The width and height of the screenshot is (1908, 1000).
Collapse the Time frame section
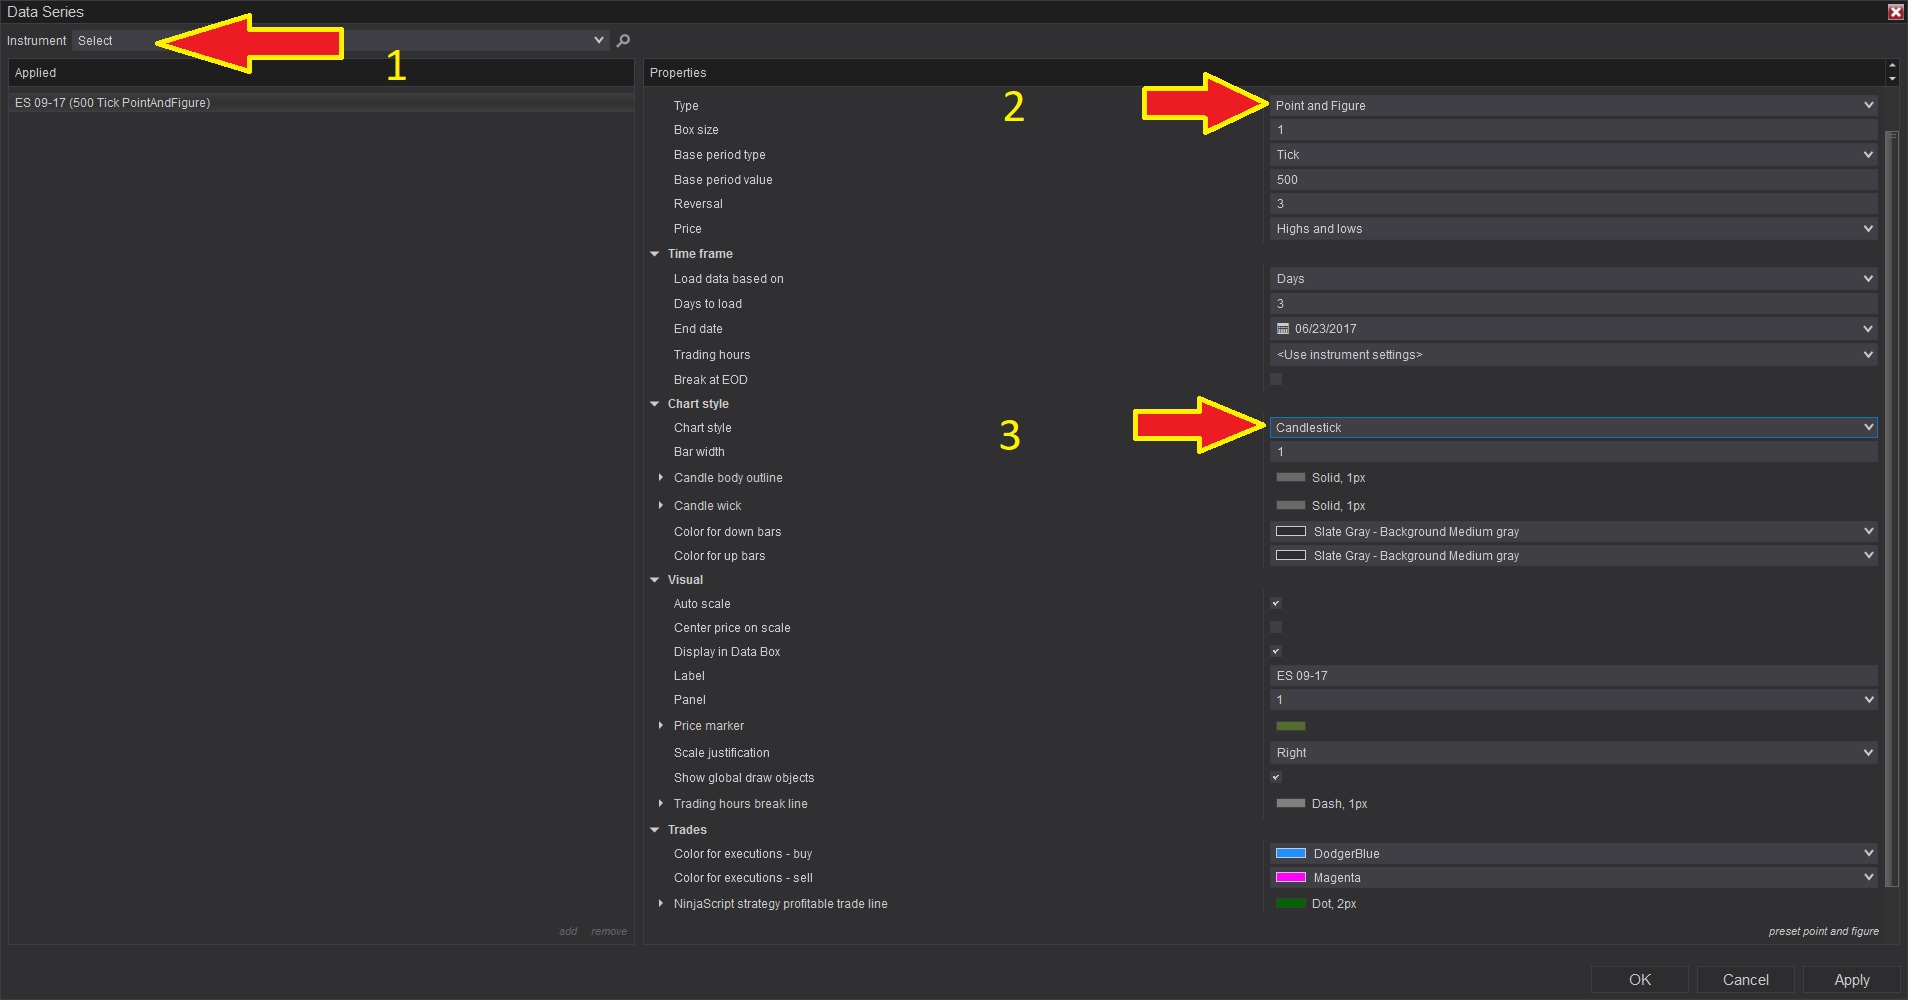pos(655,254)
